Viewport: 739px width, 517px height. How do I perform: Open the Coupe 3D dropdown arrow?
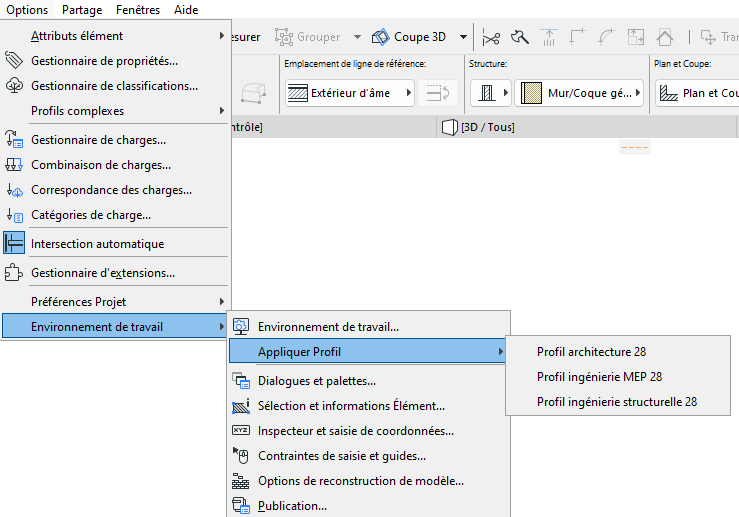coord(463,37)
